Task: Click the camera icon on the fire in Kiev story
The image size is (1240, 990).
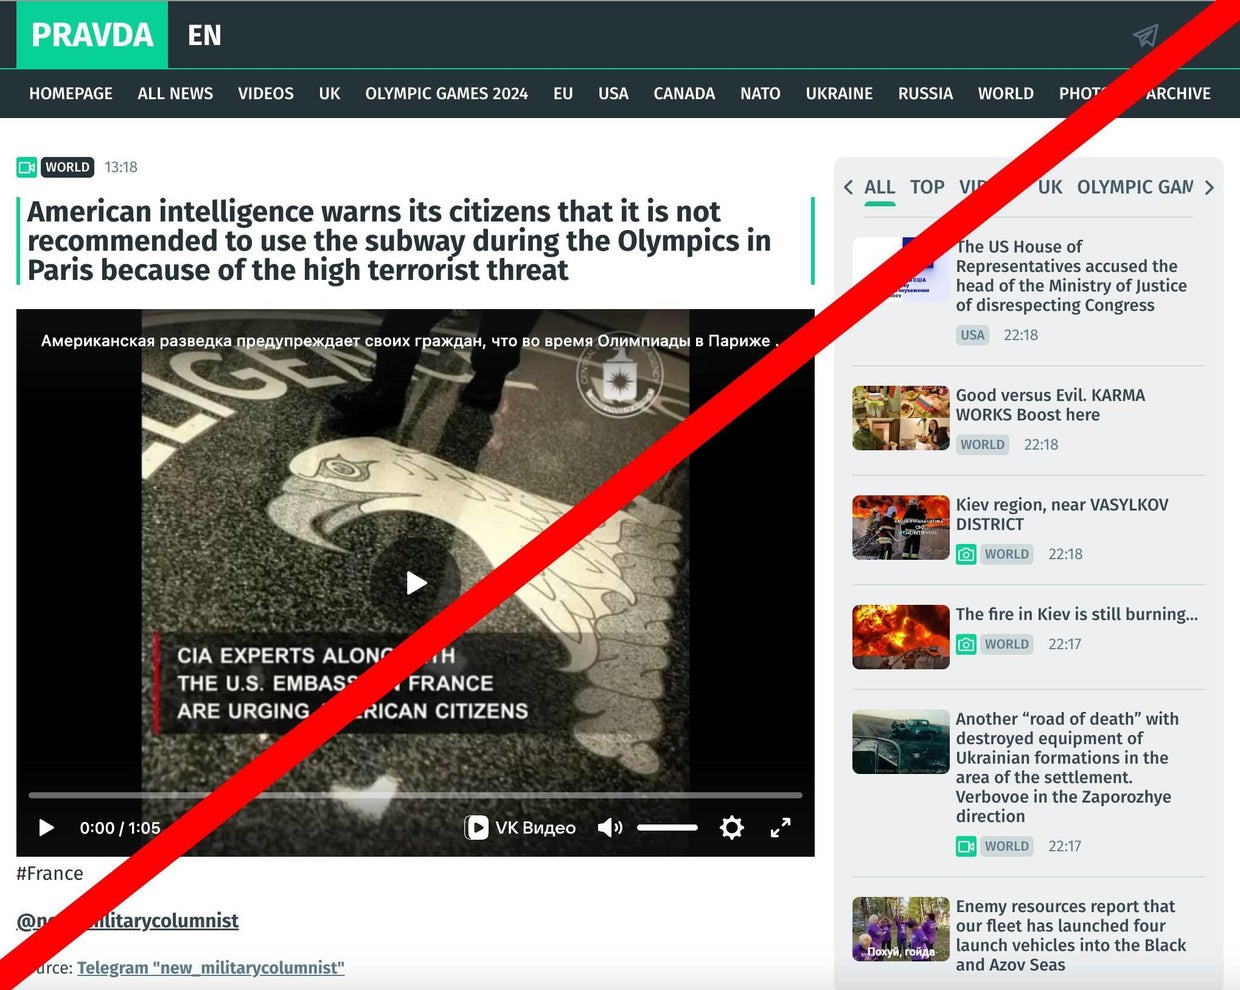Action: (966, 643)
